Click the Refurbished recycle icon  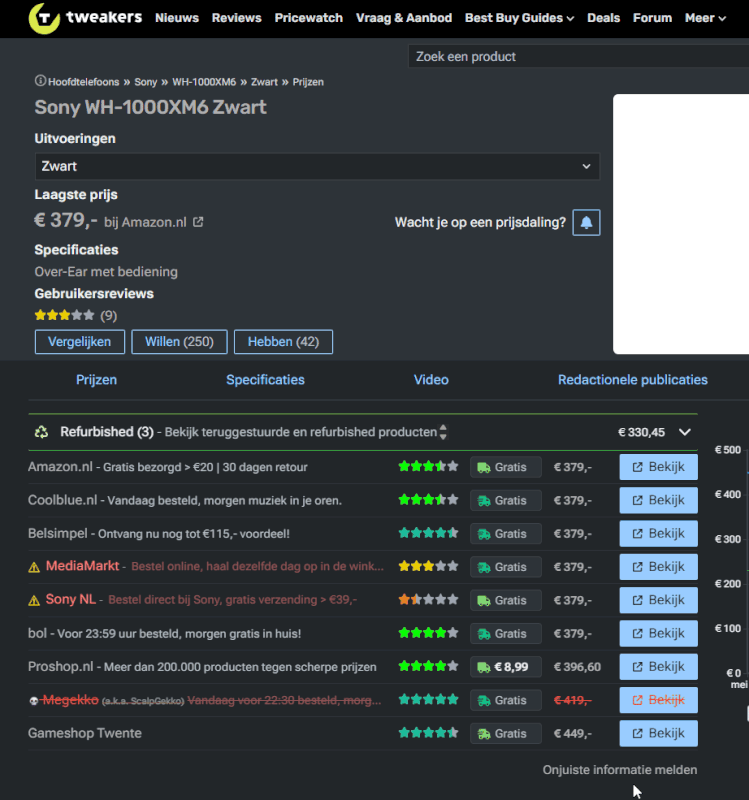41,432
